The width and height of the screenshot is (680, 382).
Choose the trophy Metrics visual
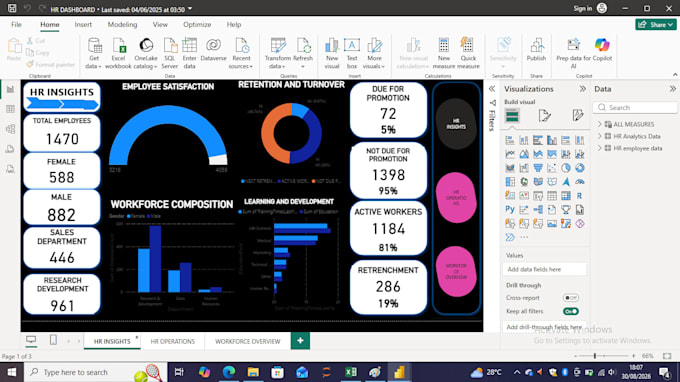566,210
